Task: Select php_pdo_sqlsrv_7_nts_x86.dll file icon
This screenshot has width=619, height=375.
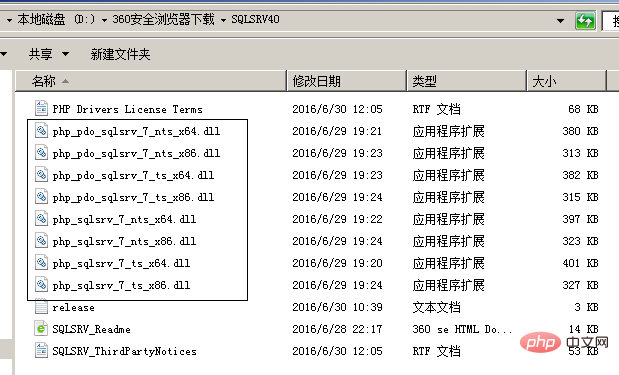Action: [41, 152]
